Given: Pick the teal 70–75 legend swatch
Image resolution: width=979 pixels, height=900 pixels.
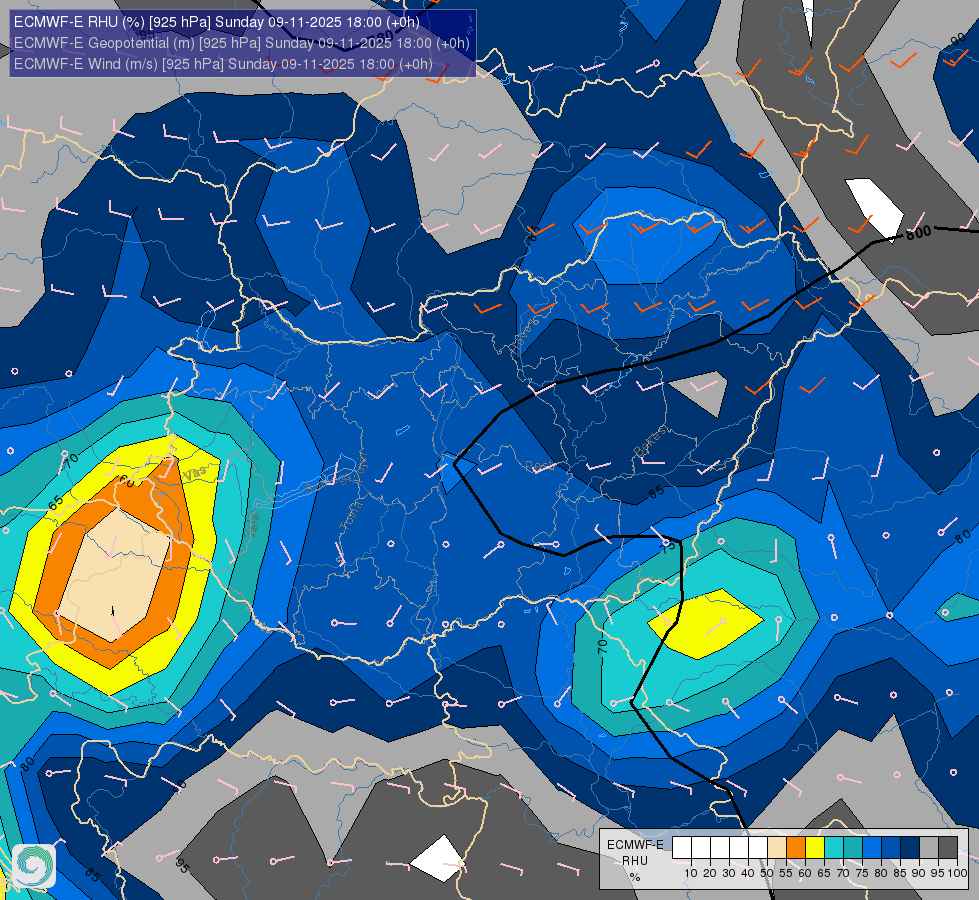Looking at the screenshot, I should coord(853,847).
